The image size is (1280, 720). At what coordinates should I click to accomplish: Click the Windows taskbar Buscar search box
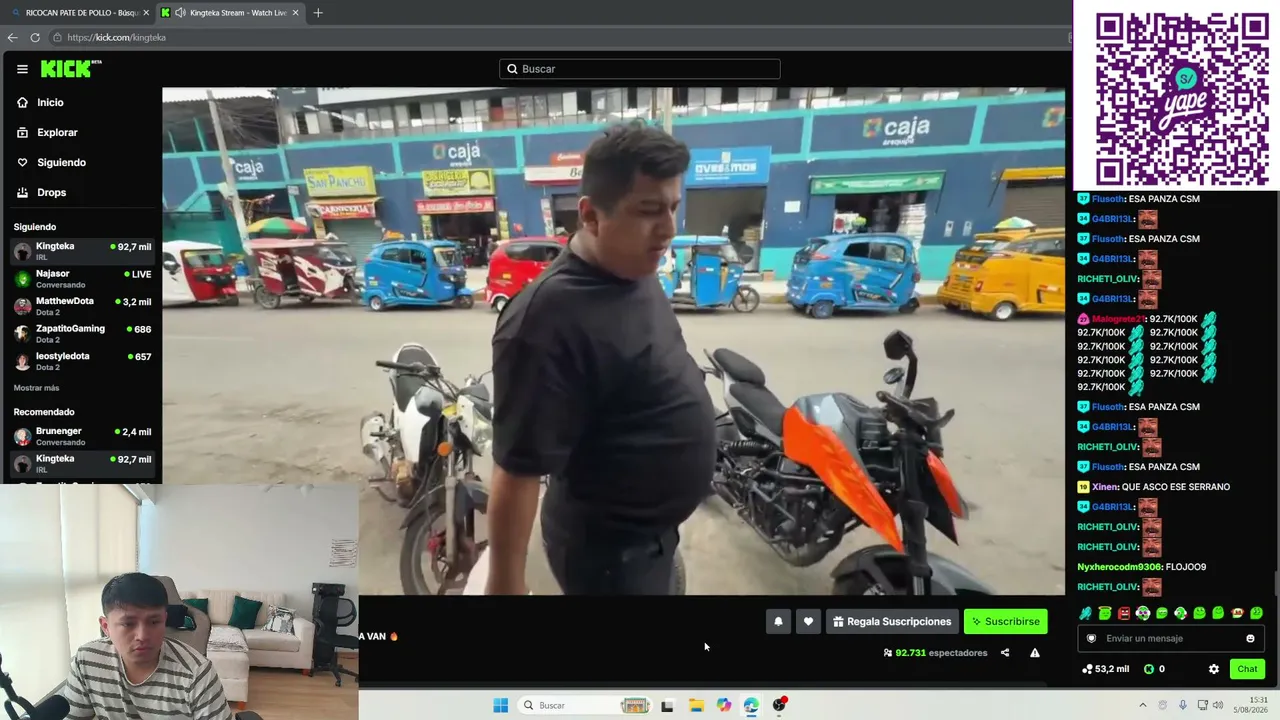tap(586, 705)
